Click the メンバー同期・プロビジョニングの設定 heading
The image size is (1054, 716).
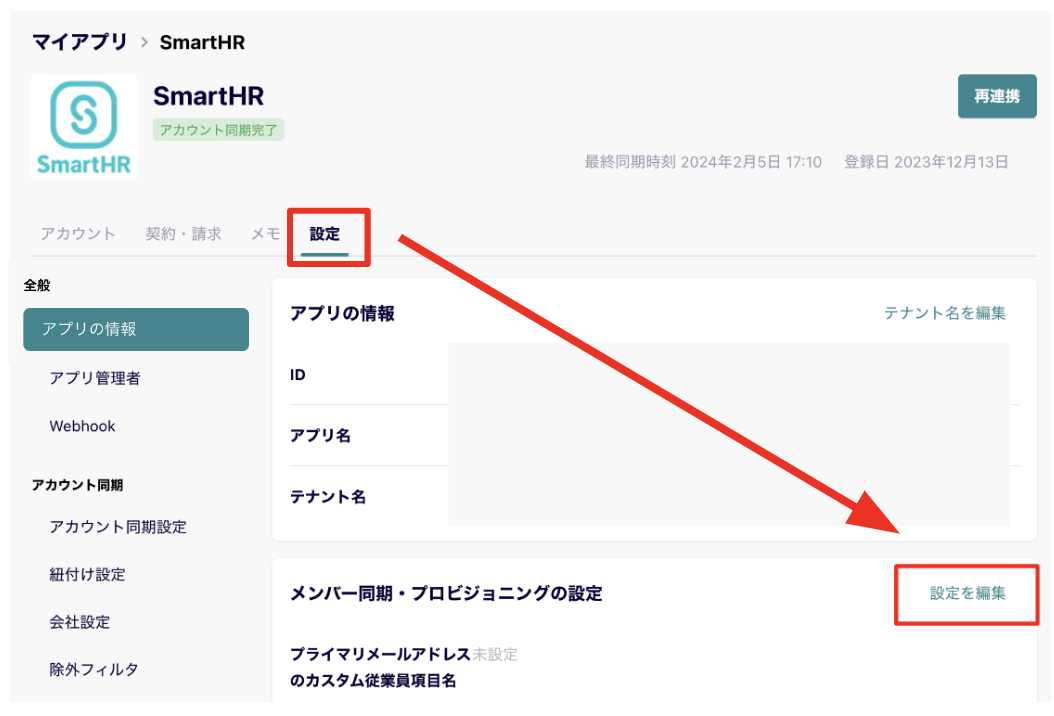tap(446, 594)
